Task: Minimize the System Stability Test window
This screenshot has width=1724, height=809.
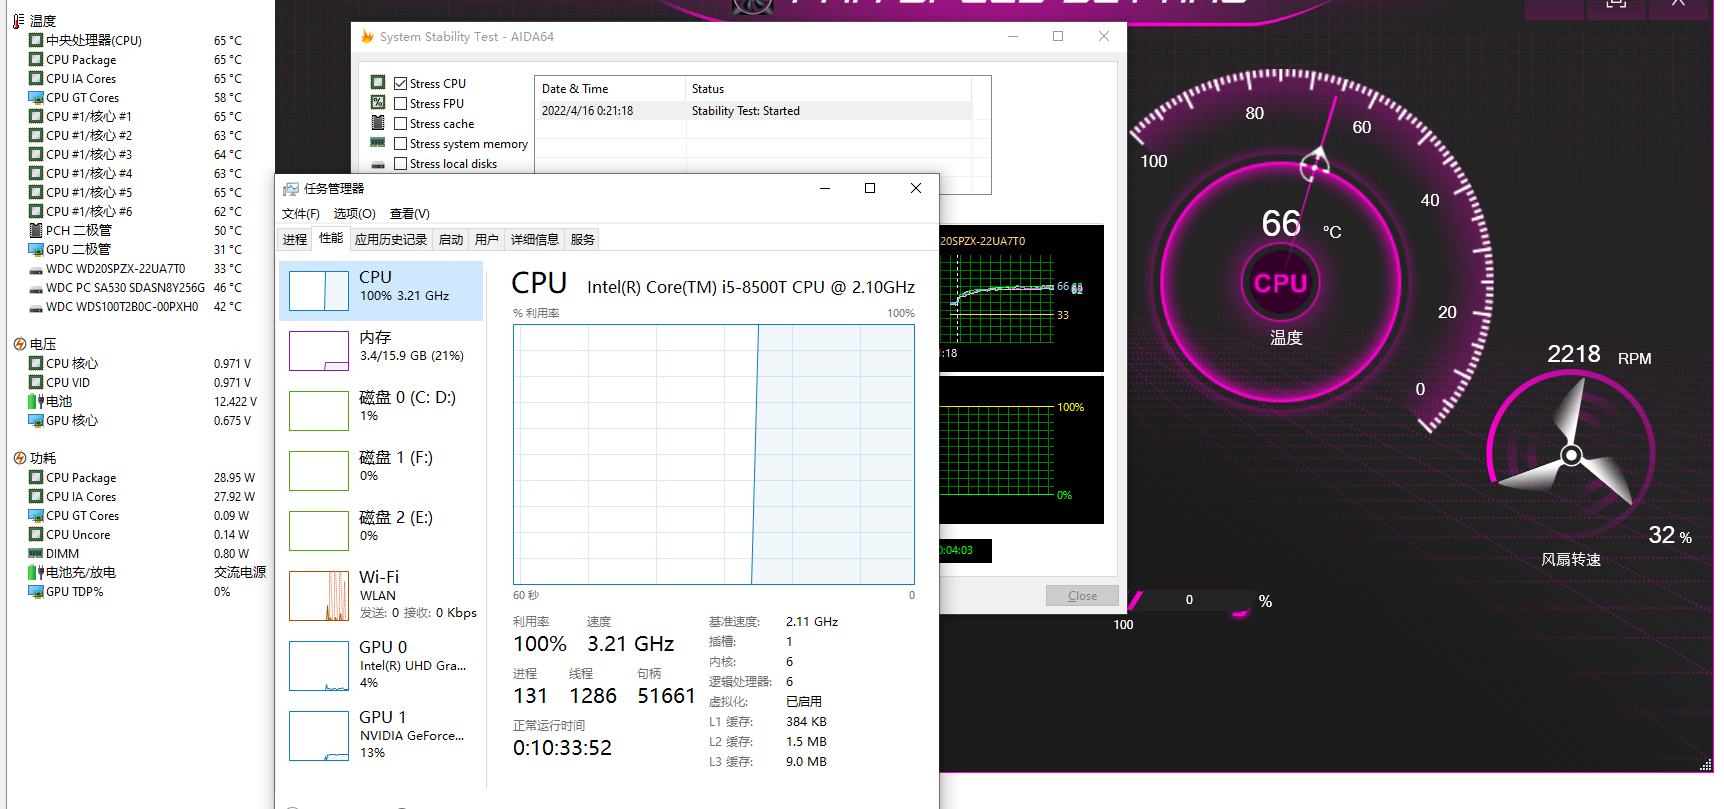Action: 1013,37
